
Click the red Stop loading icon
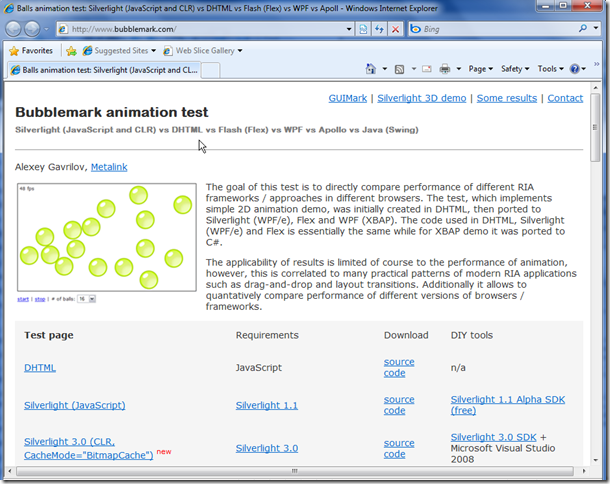[395, 29]
